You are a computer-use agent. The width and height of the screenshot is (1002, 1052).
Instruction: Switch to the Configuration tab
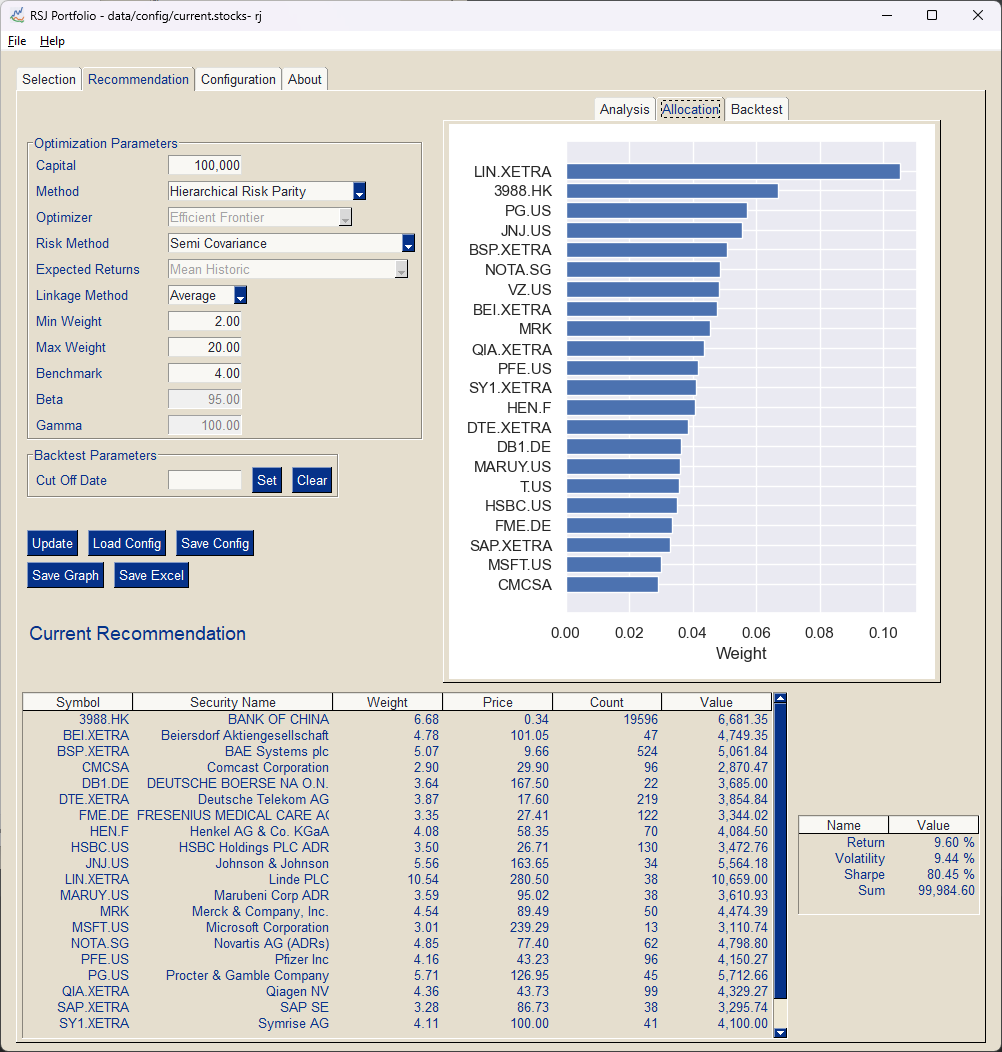click(238, 79)
